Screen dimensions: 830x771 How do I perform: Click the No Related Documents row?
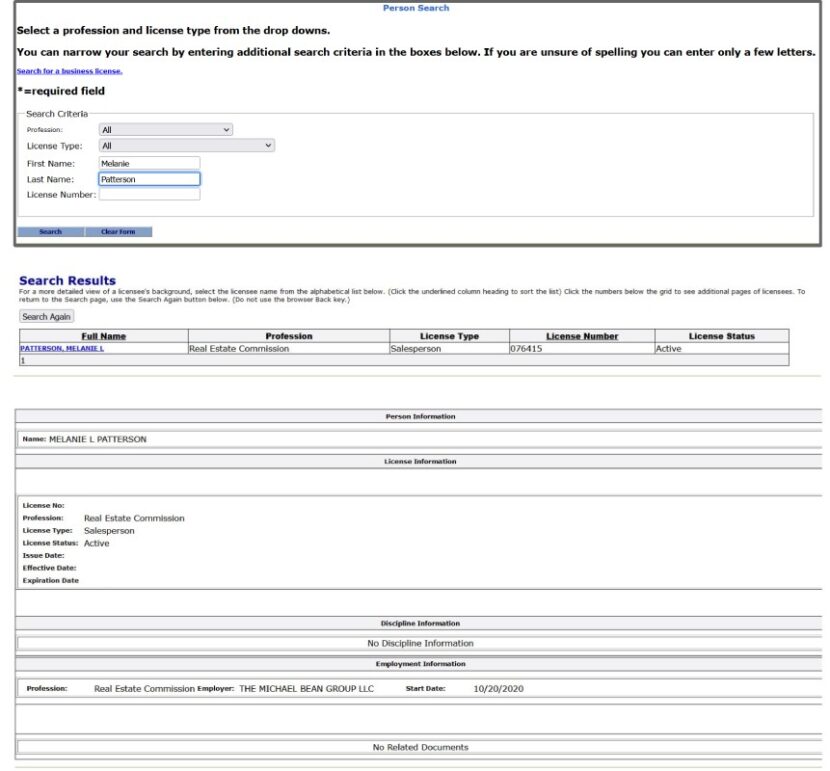[x=420, y=747]
